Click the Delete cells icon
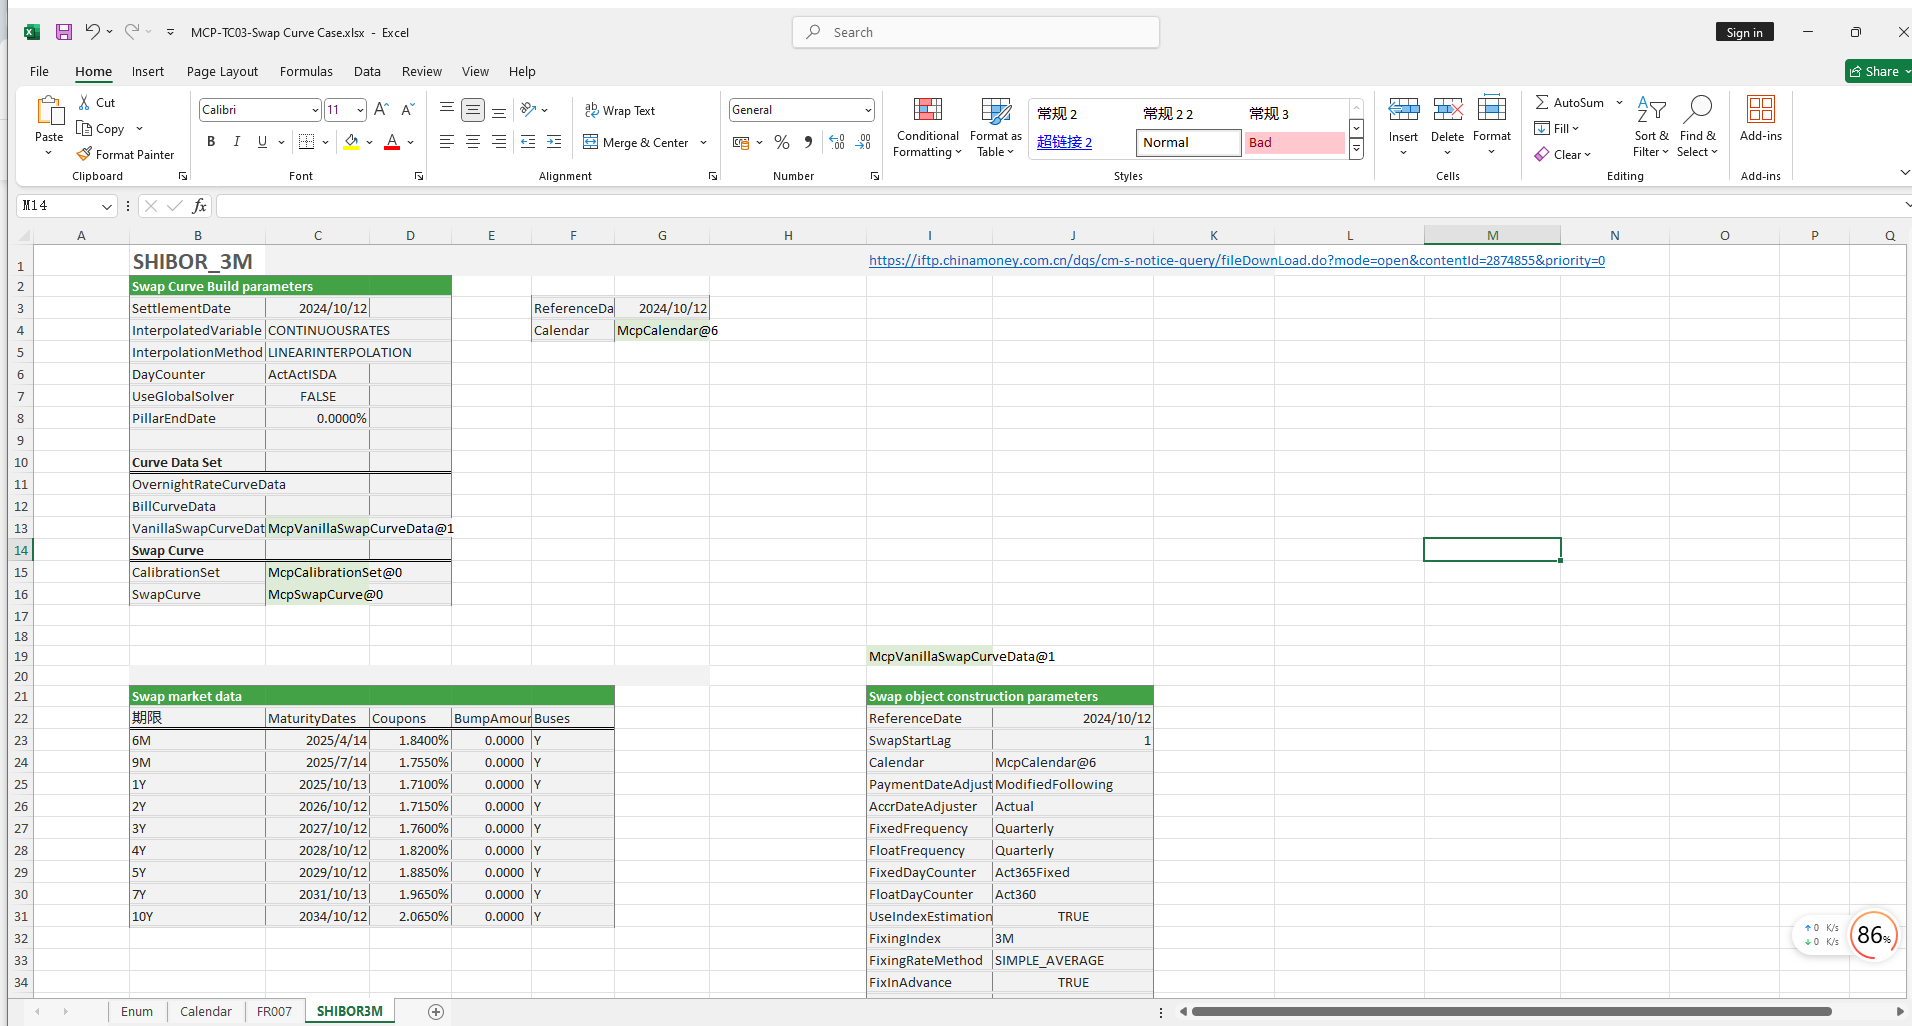The width and height of the screenshot is (1912, 1026). (x=1447, y=109)
